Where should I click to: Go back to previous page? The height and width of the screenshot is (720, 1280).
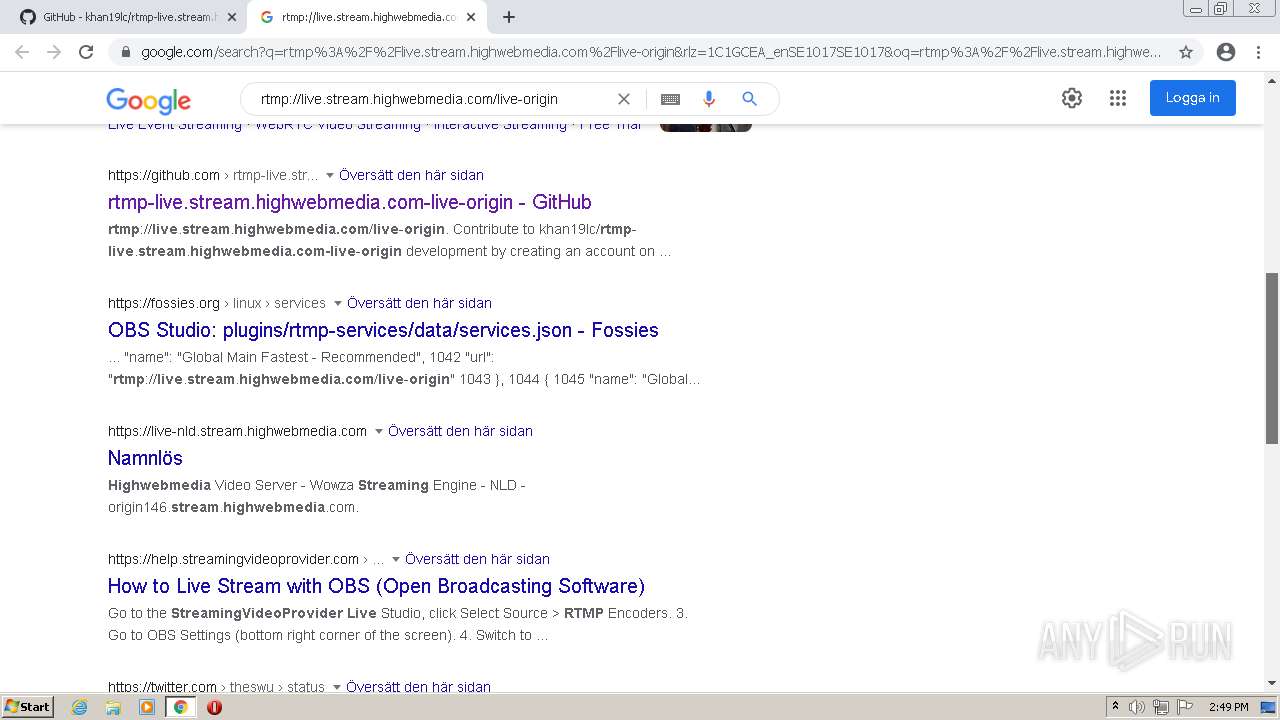coord(22,52)
